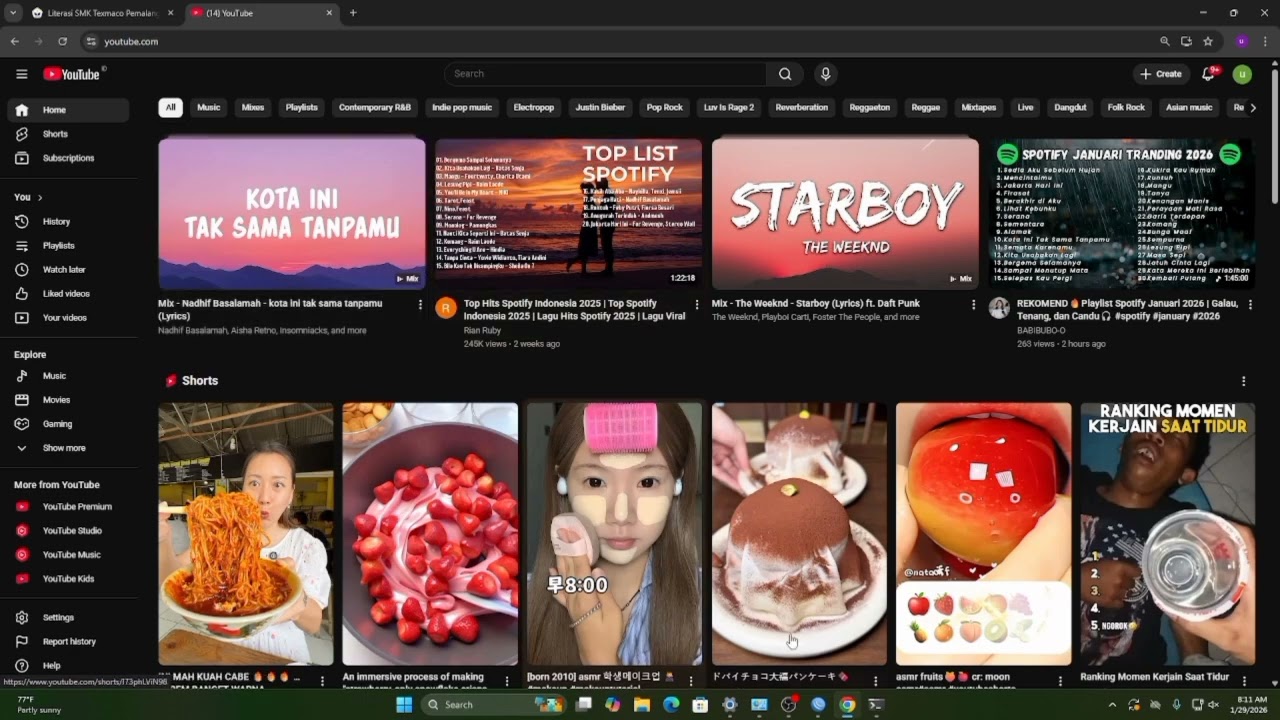Open the Starboy The Weeknd thumbnail
This screenshot has width=1280, height=720.
845,213
